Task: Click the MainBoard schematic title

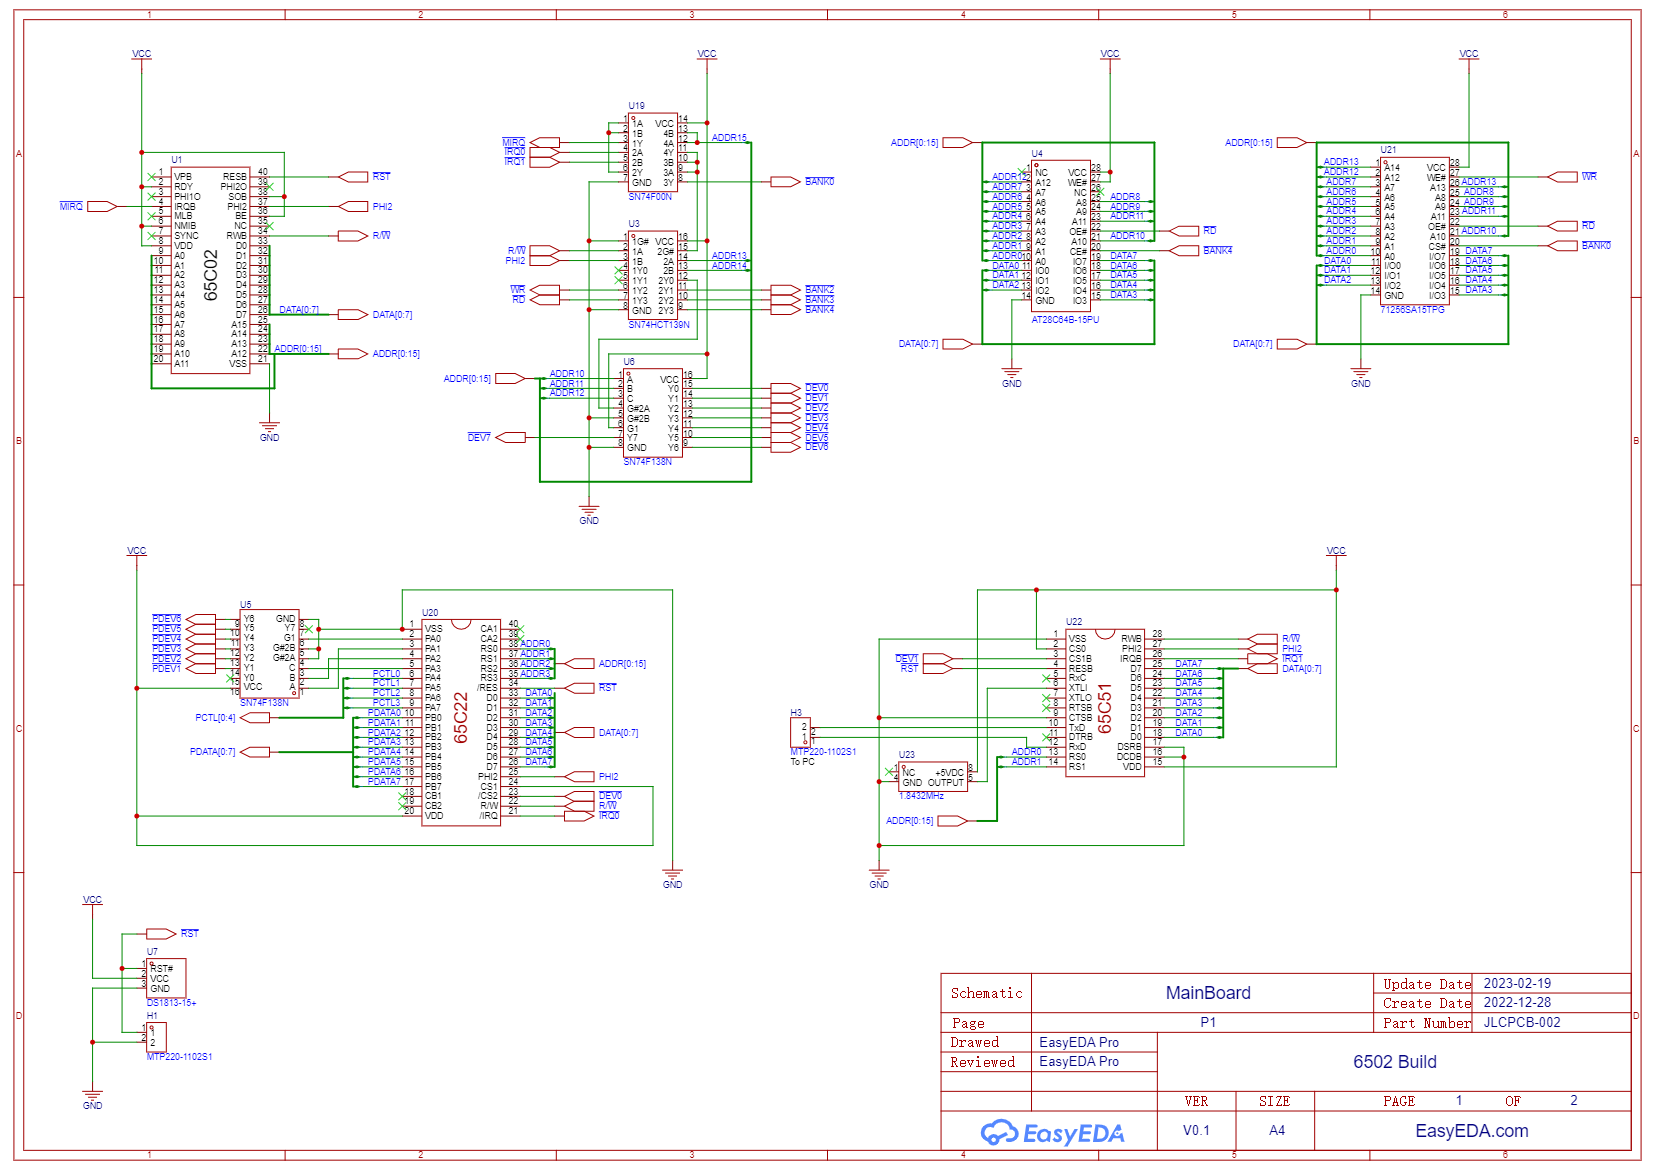Action: [1207, 993]
